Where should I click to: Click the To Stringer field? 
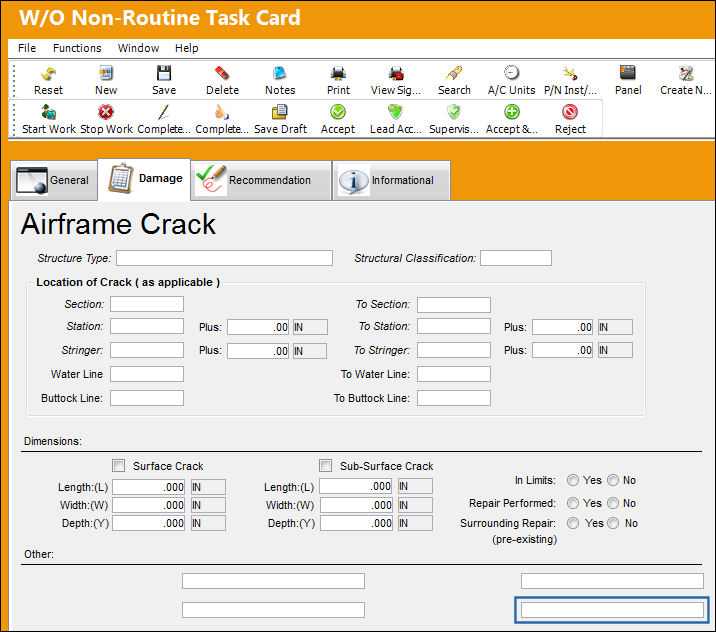point(454,350)
